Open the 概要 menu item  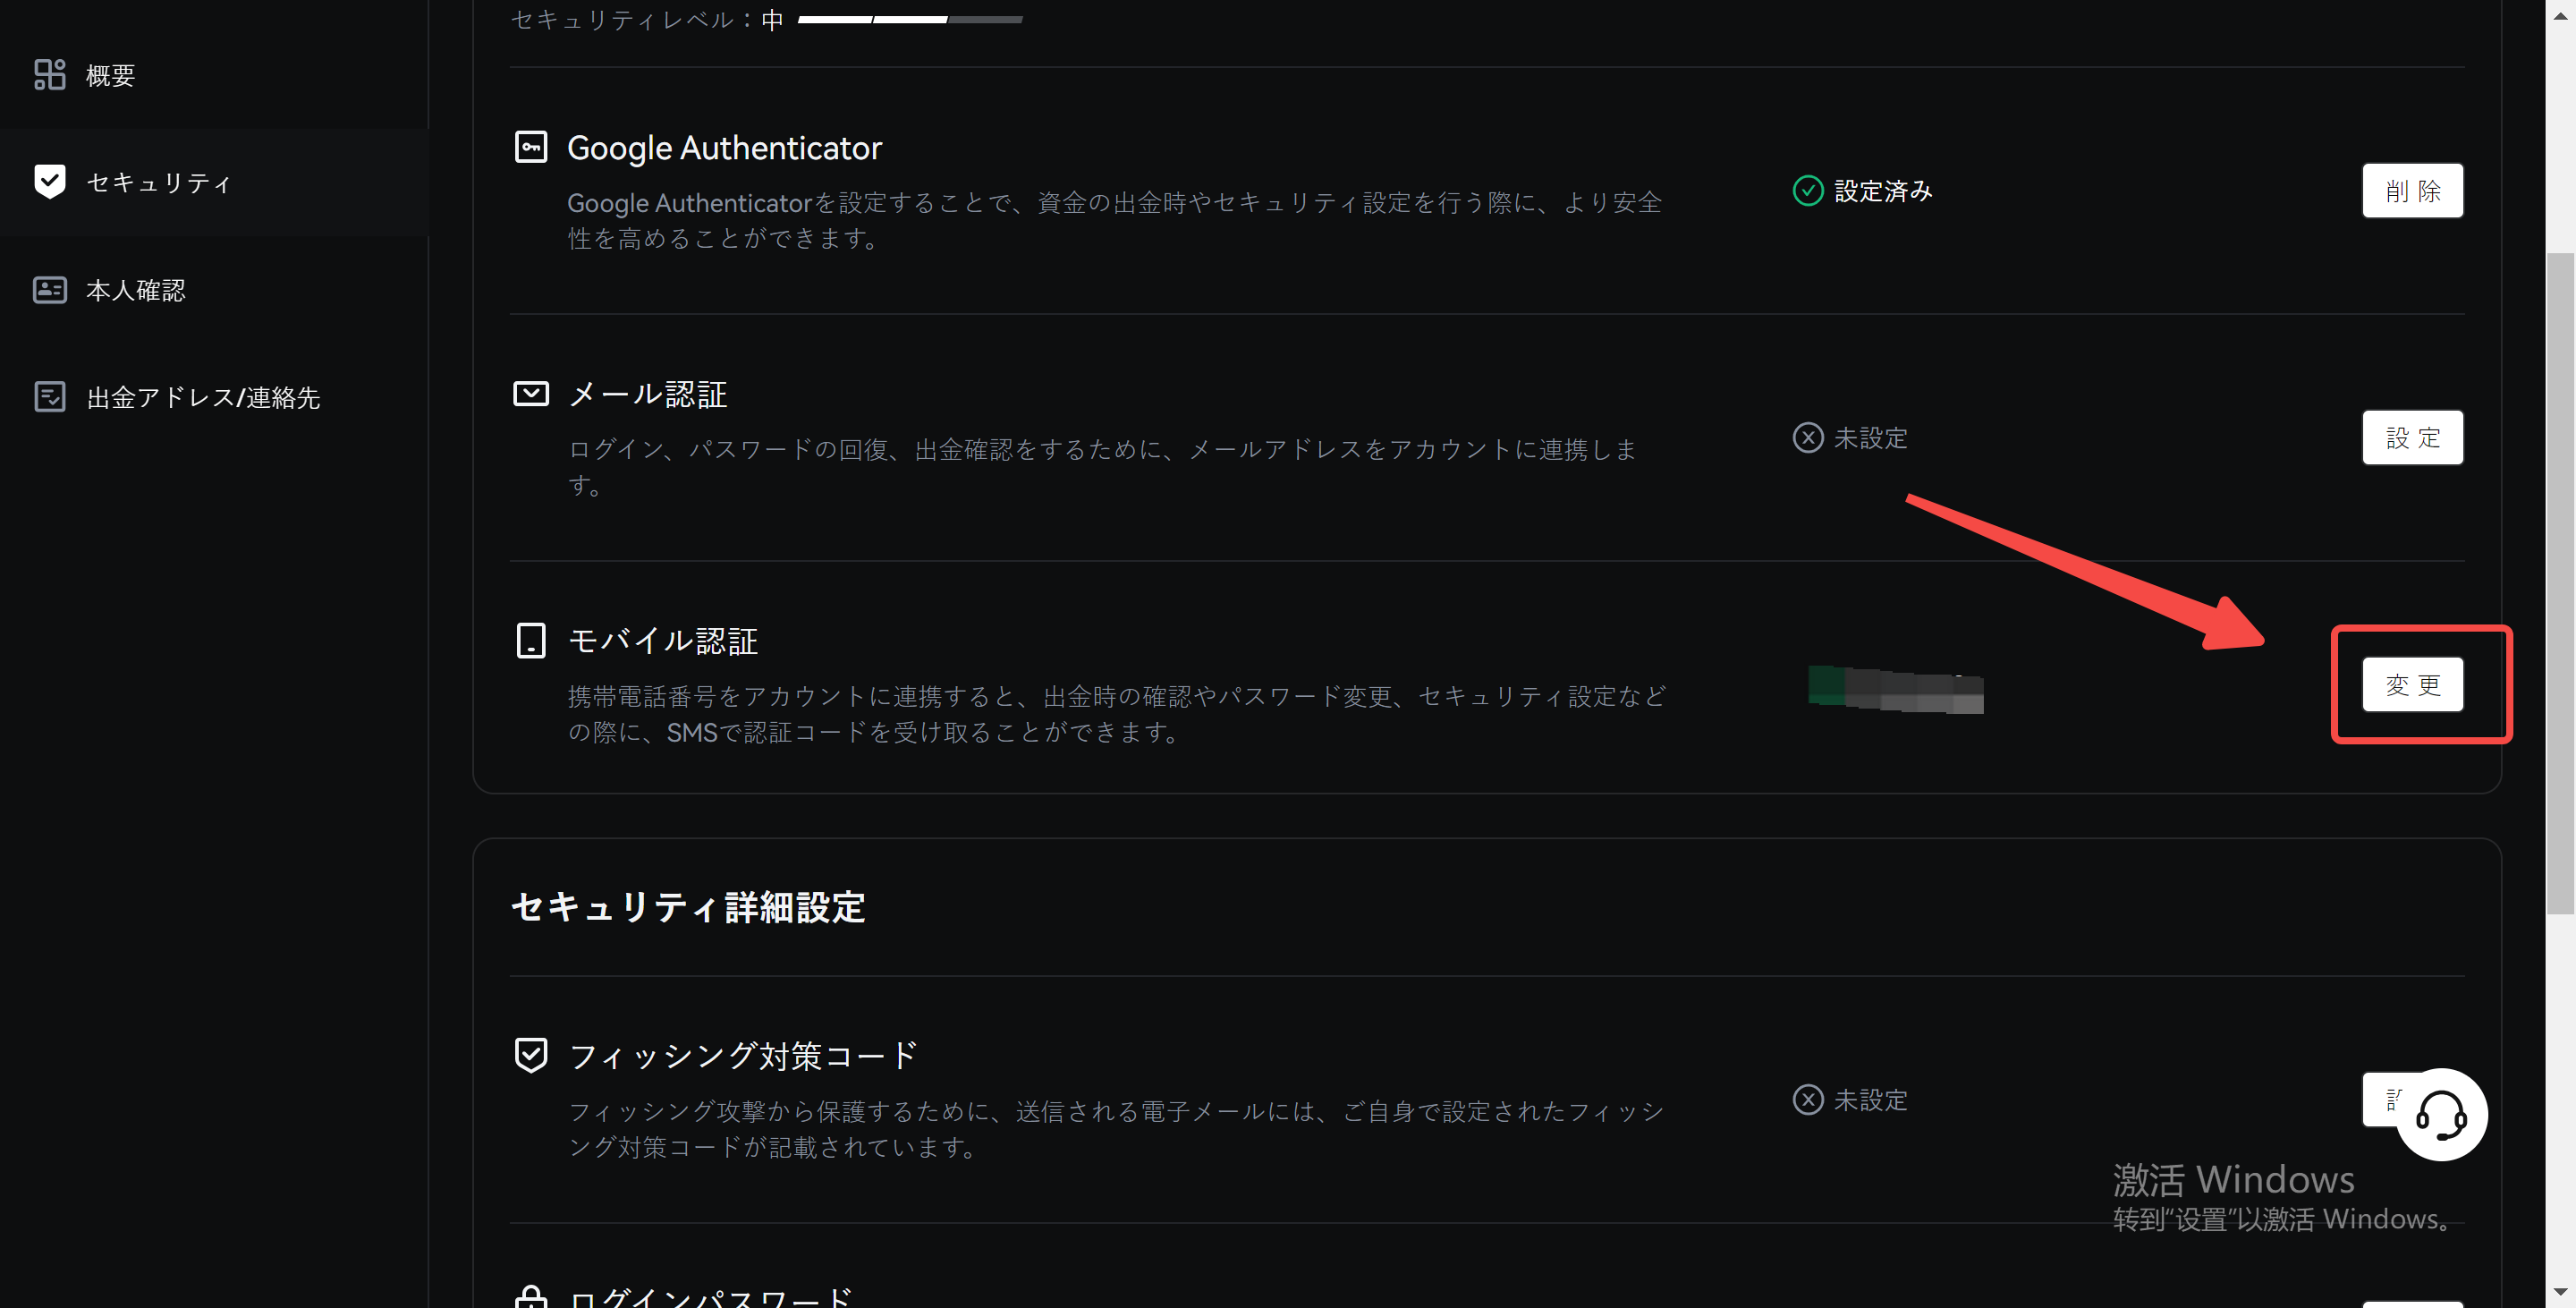point(110,75)
